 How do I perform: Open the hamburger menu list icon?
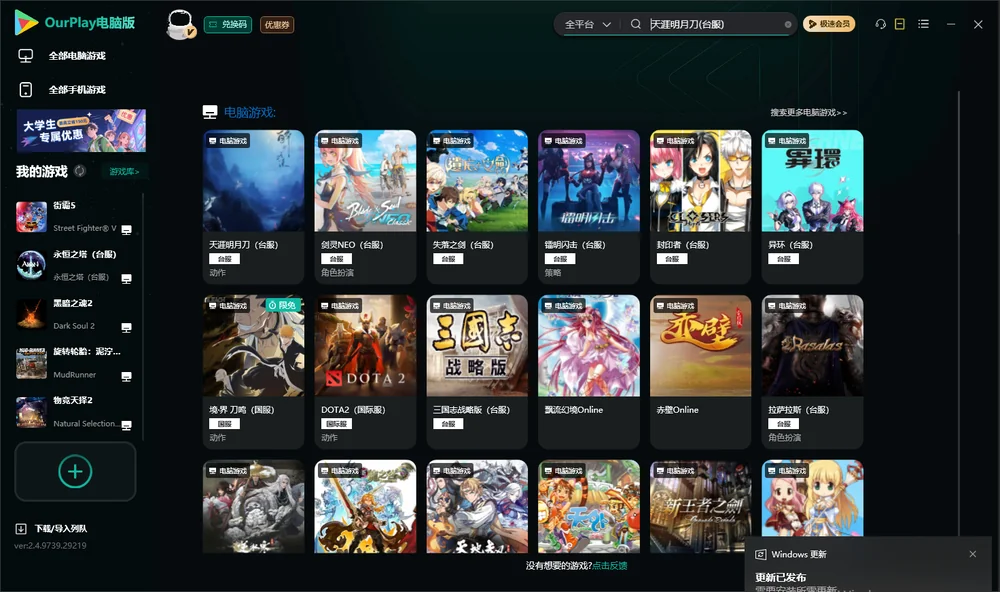[923, 24]
